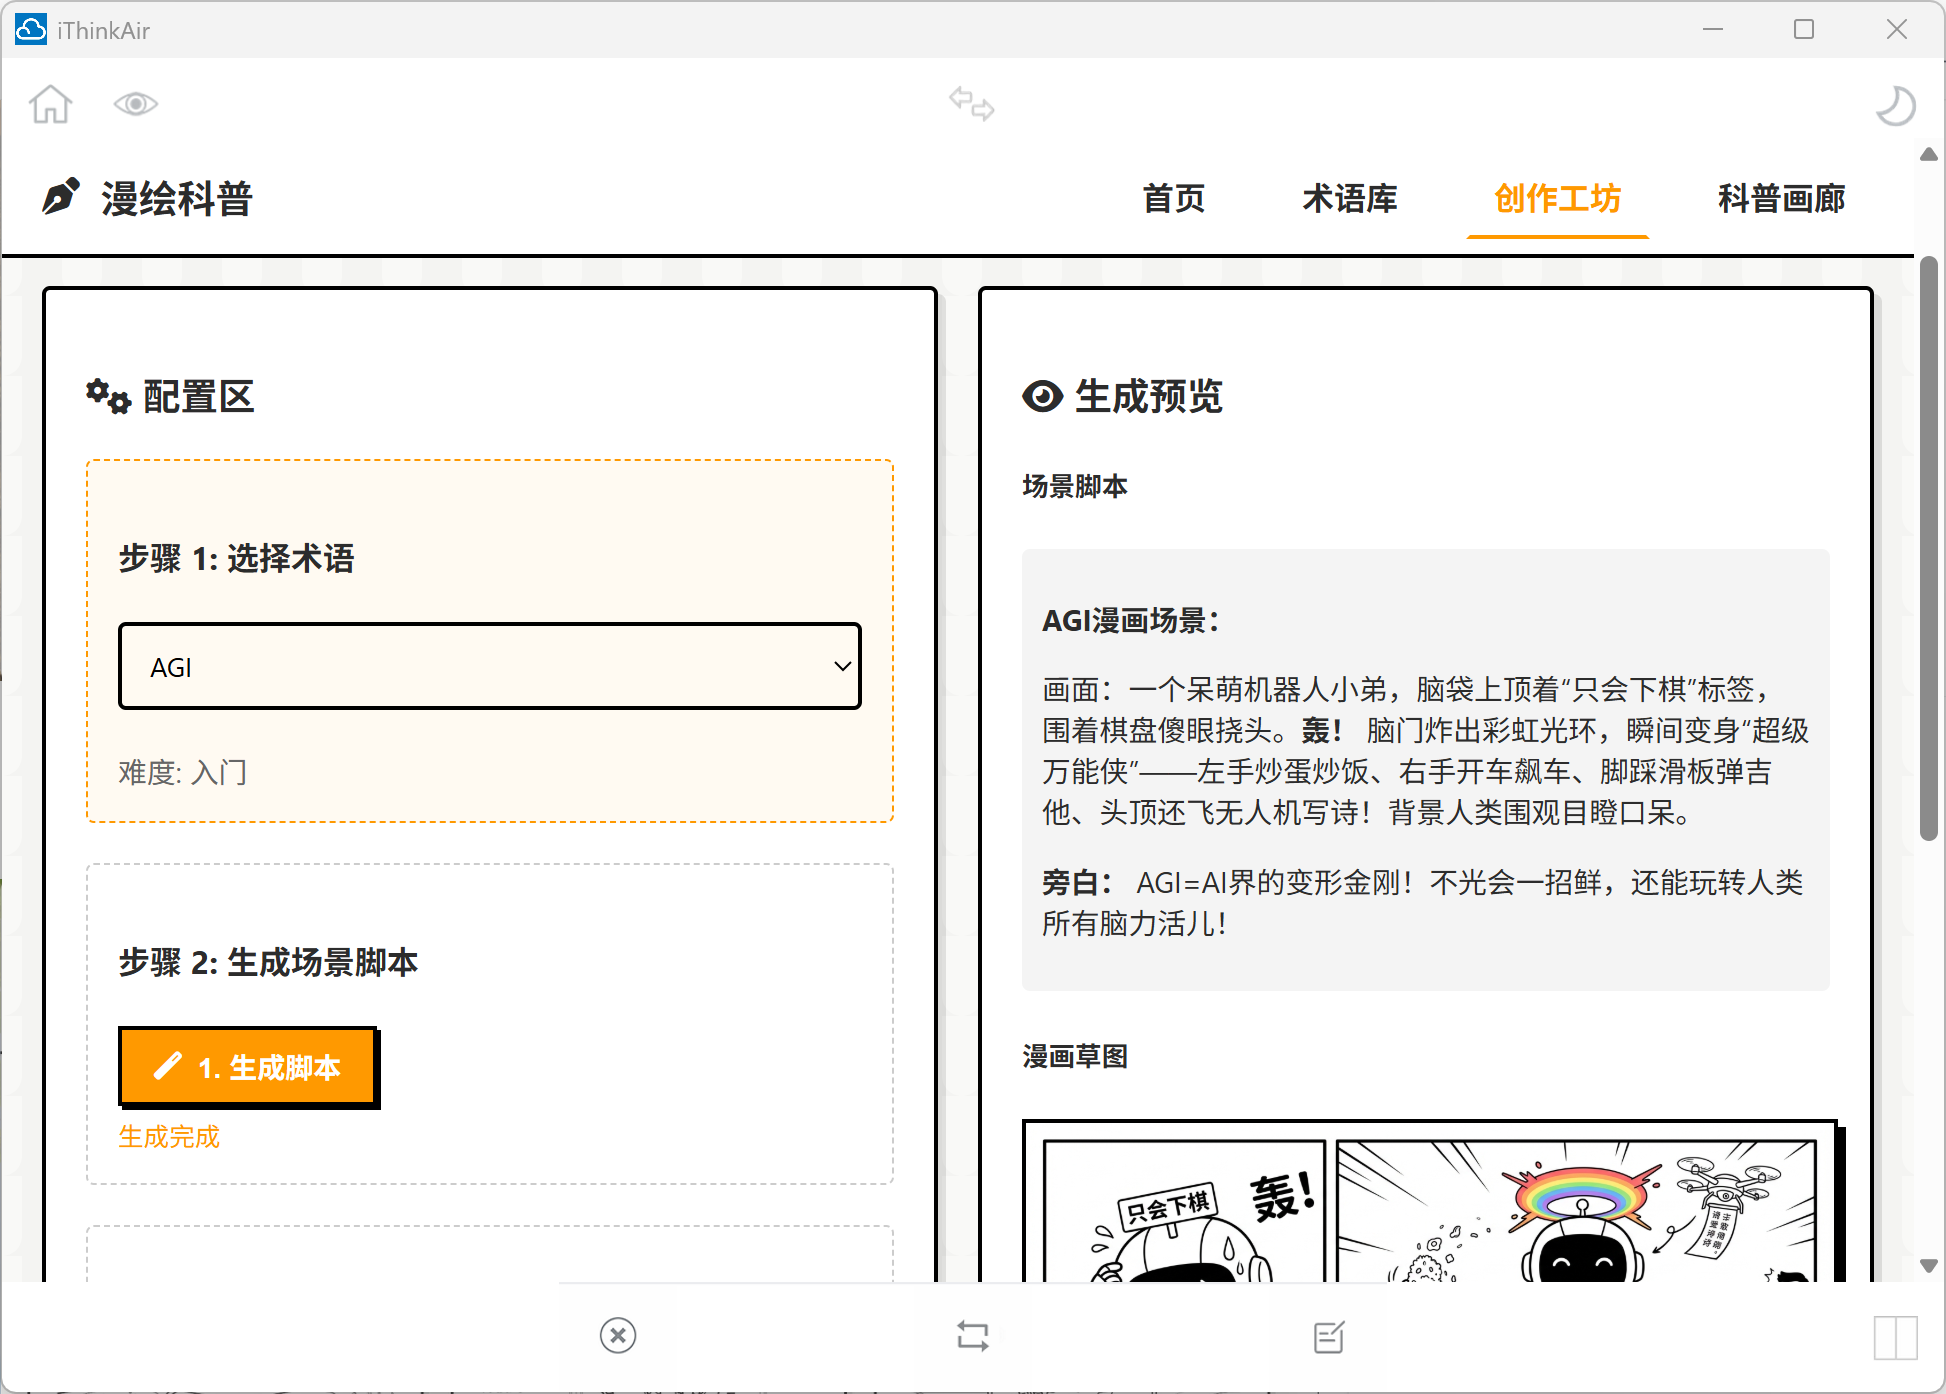This screenshot has height=1394, width=1946.
Task: Click the 步骤 1: 选择术语 heading
Action: point(236,558)
